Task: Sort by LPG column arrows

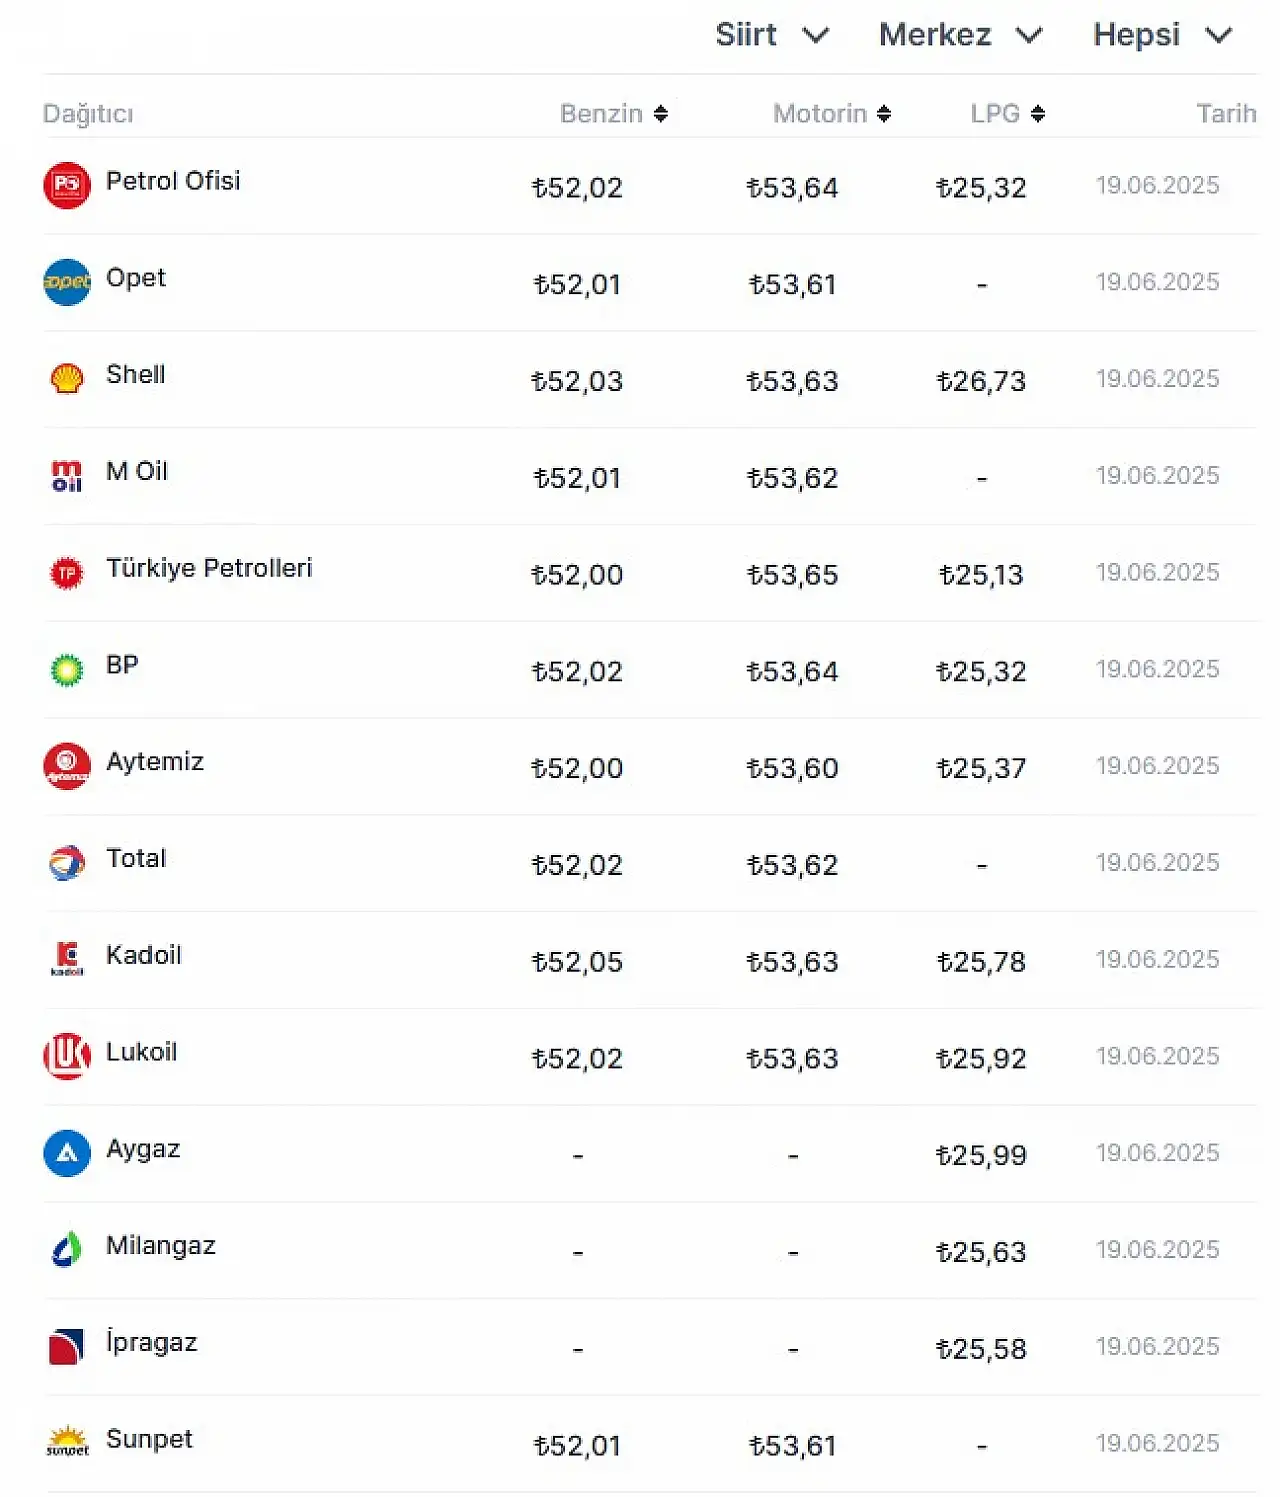Action: coord(1038,114)
